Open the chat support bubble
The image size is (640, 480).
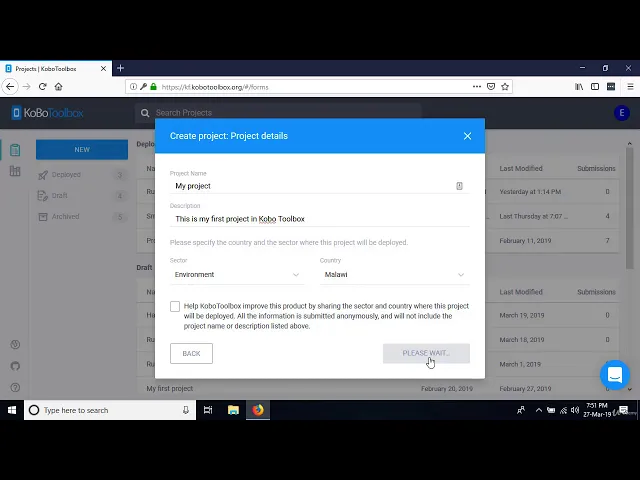(x=615, y=375)
